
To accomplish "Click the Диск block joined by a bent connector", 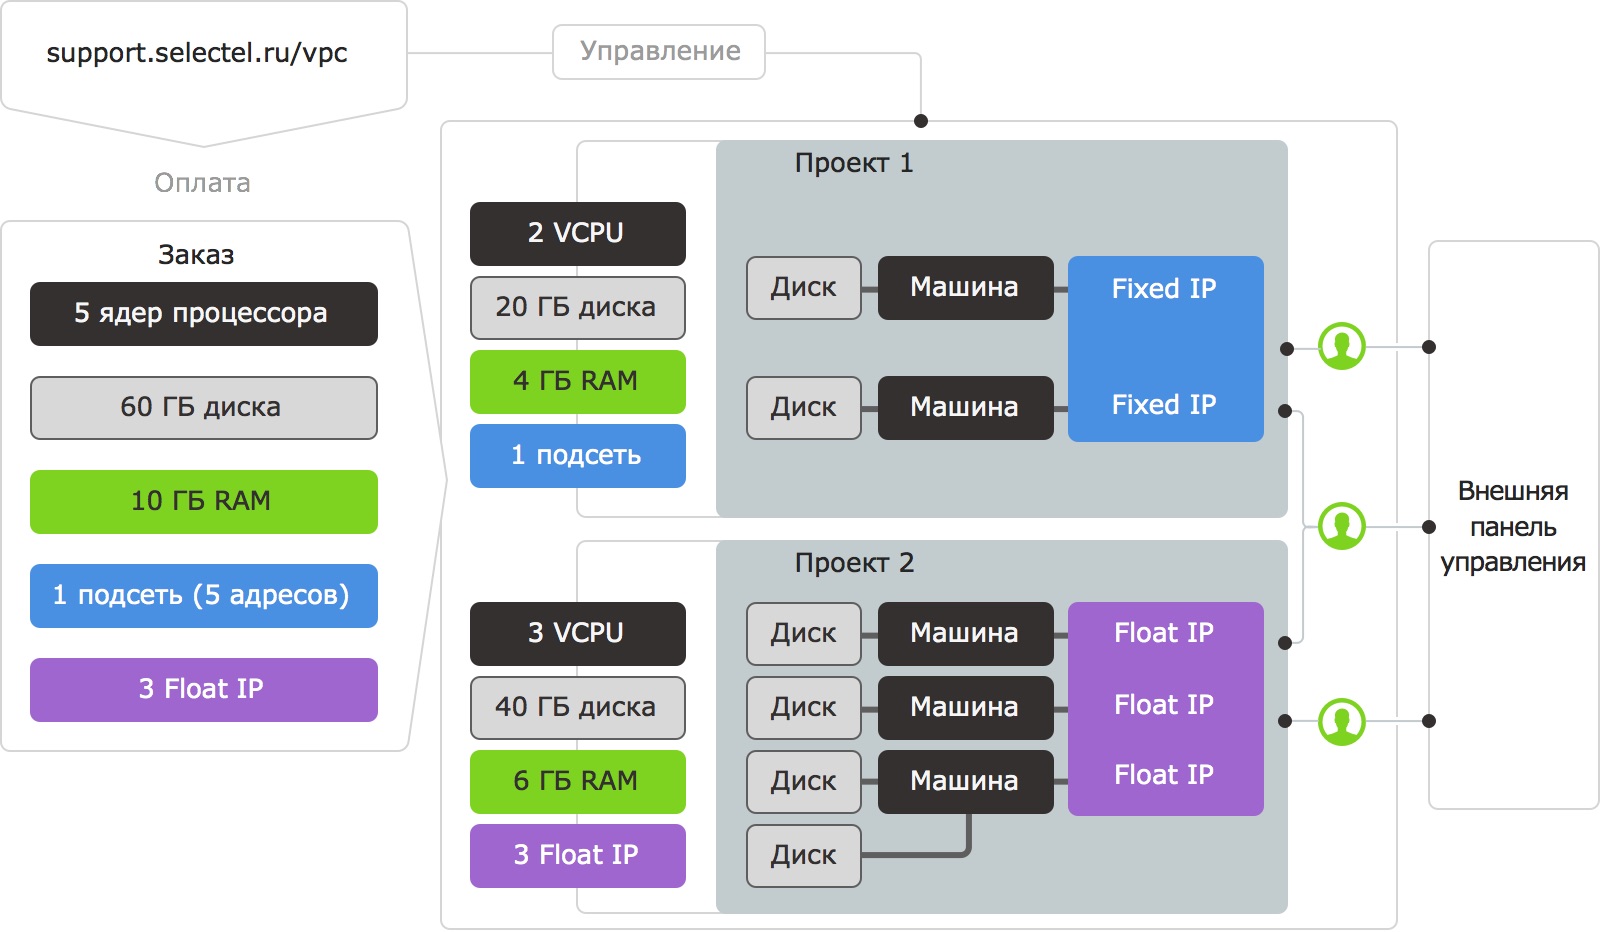I will click(804, 856).
